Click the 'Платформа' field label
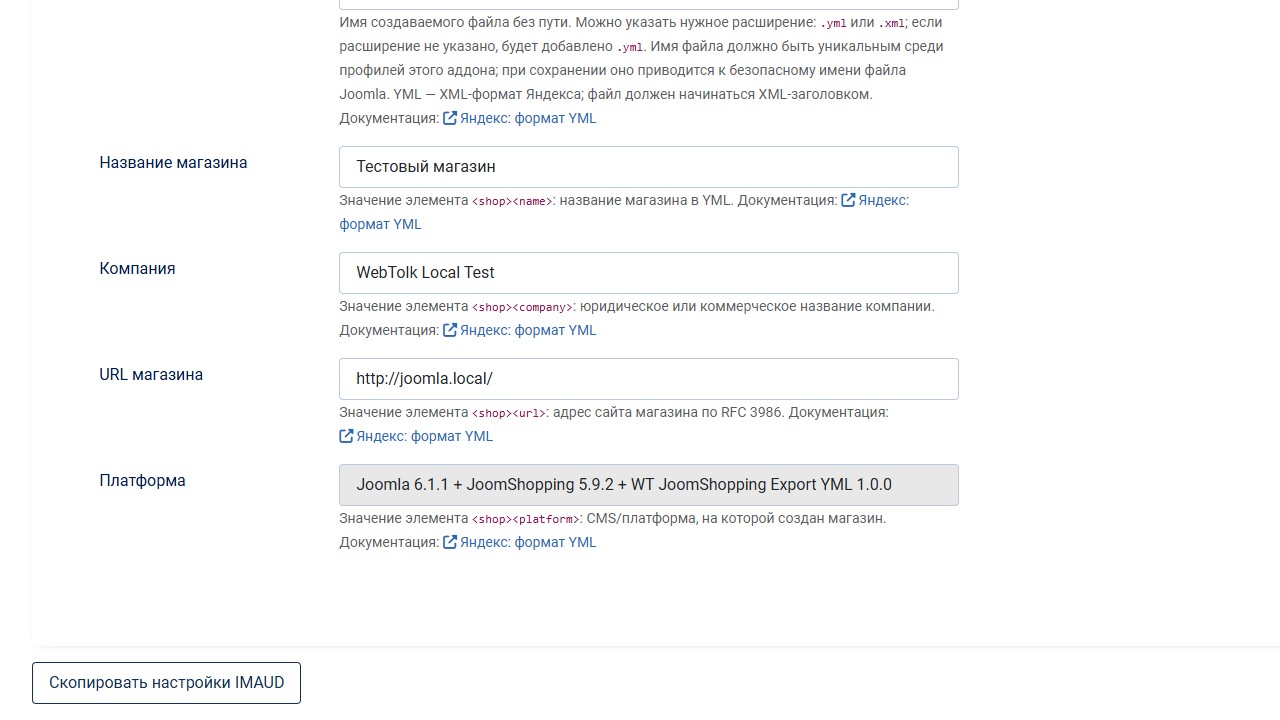The width and height of the screenshot is (1280, 720). 142,480
